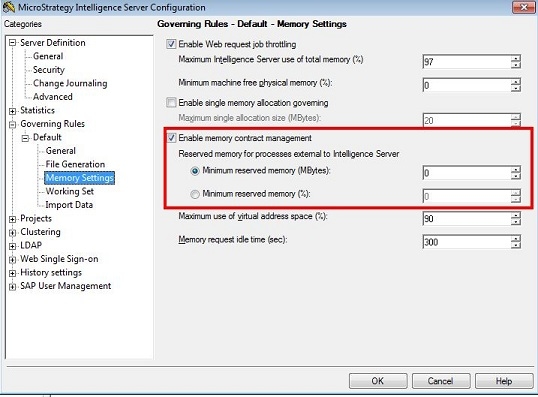Click the Cancel button

(x=441, y=381)
